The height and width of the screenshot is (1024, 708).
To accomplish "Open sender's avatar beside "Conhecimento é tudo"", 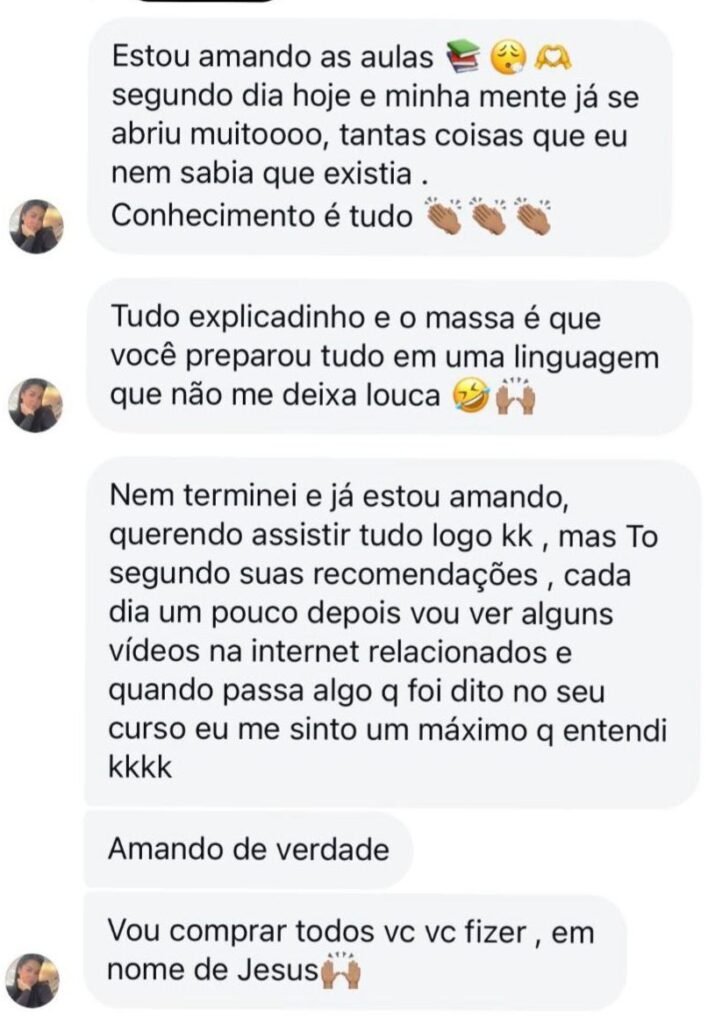I will tap(37, 226).
